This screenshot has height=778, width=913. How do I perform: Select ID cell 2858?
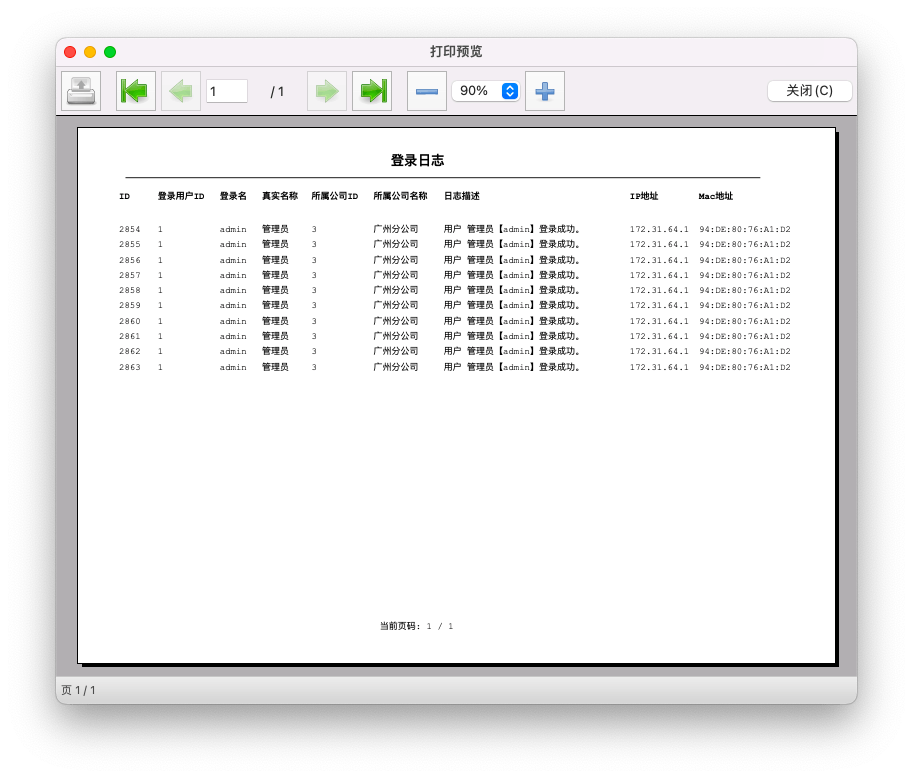coord(130,291)
